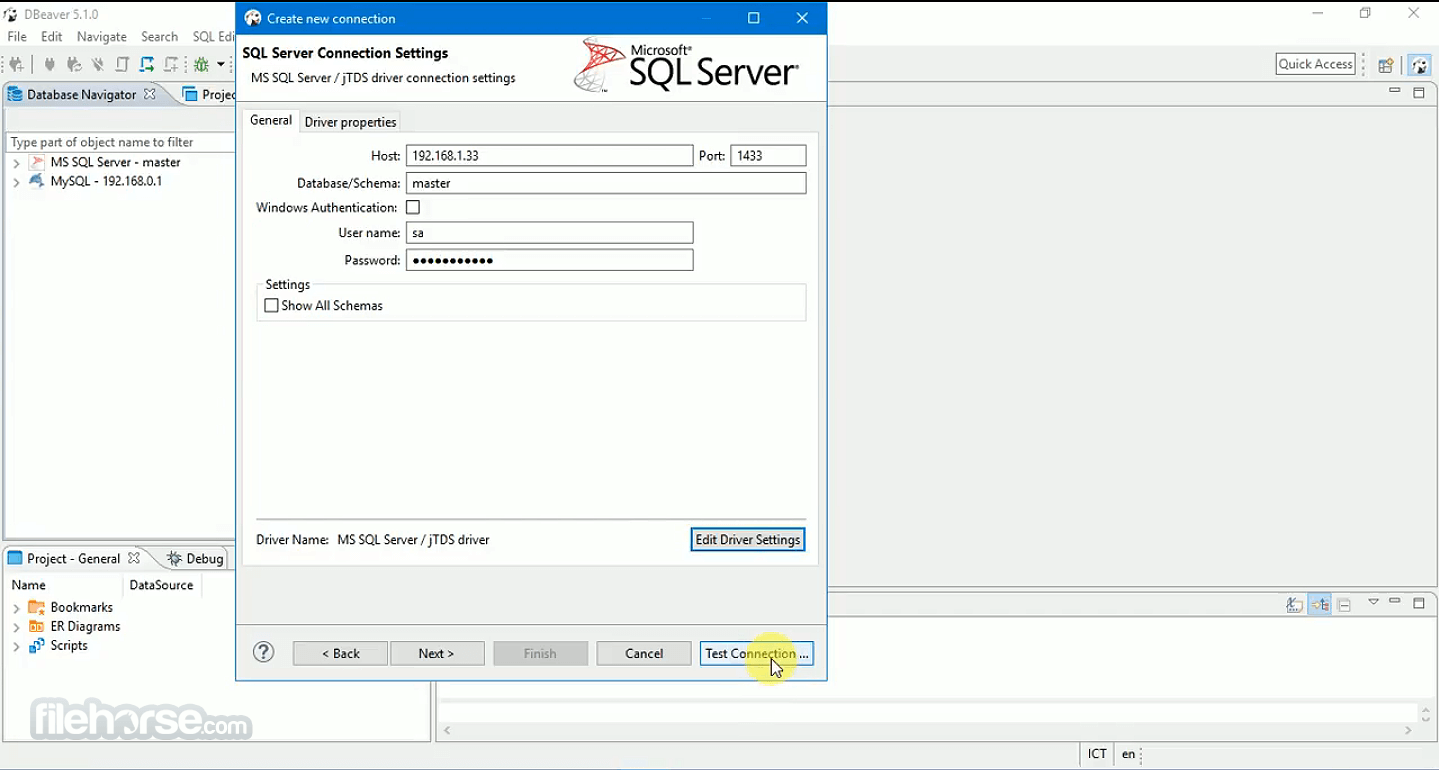1439x770 pixels.
Task: Minimize the bottom-right panel
Action: [1395, 602]
